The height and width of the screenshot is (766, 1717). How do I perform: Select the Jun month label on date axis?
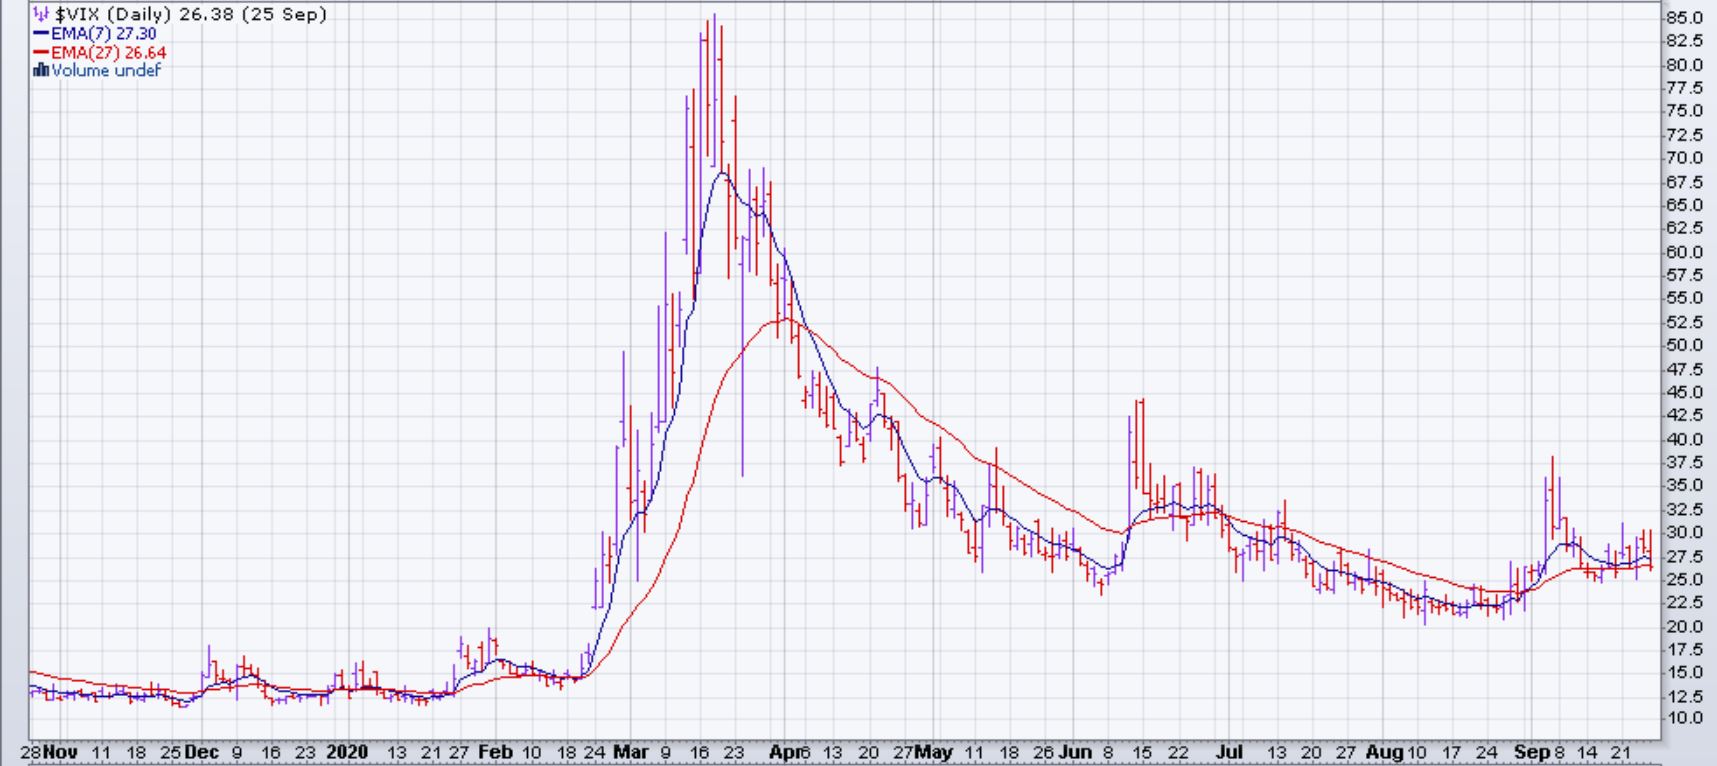[1075, 752]
